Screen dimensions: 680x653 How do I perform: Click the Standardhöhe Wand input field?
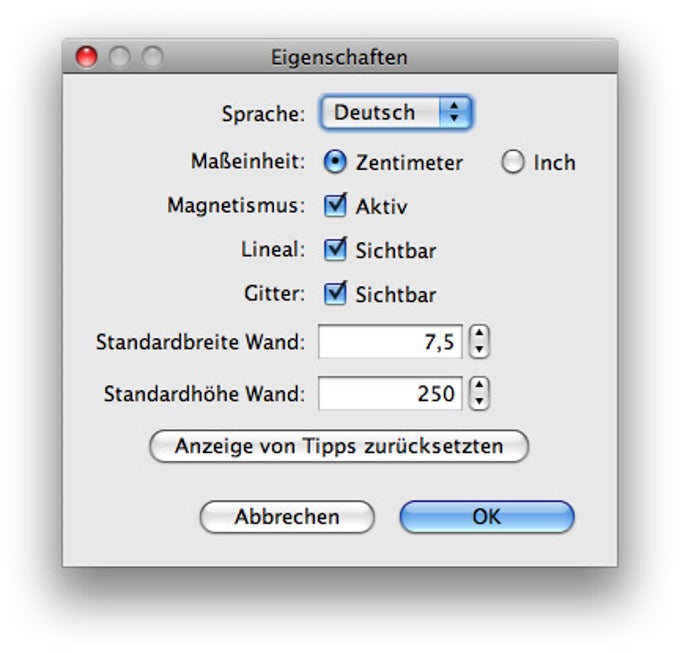(x=390, y=393)
